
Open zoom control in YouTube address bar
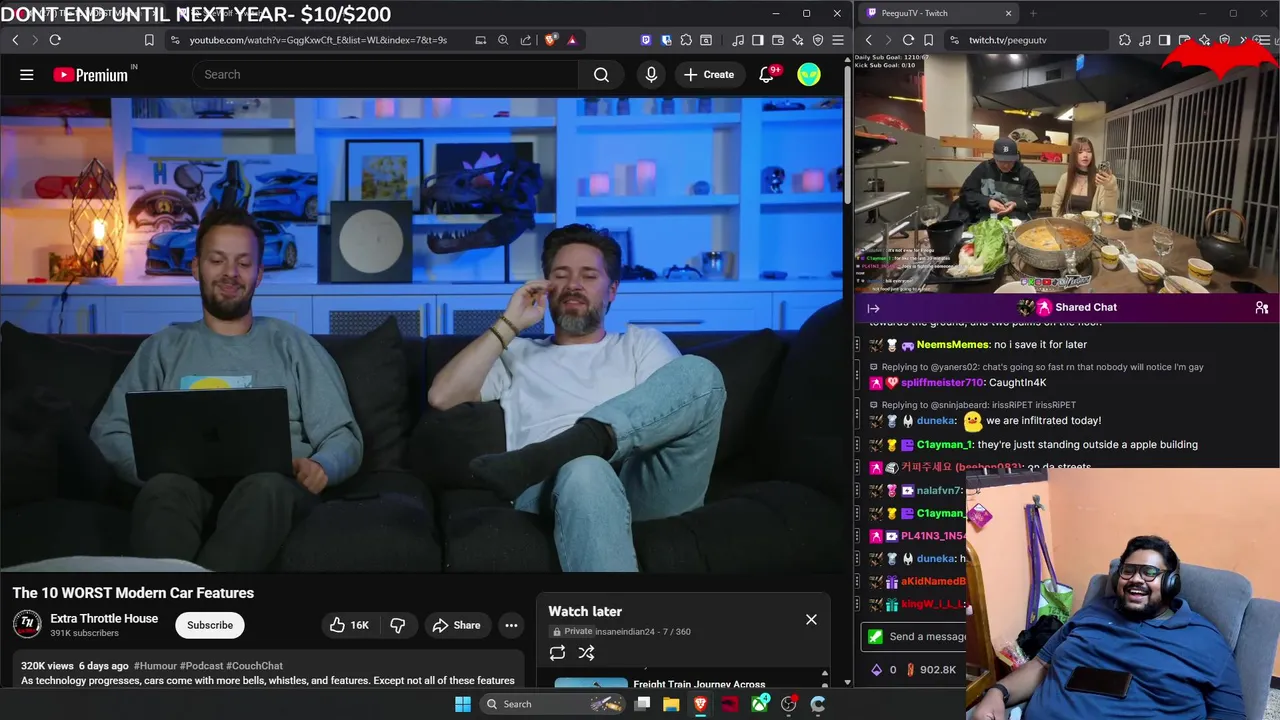click(x=503, y=40)
